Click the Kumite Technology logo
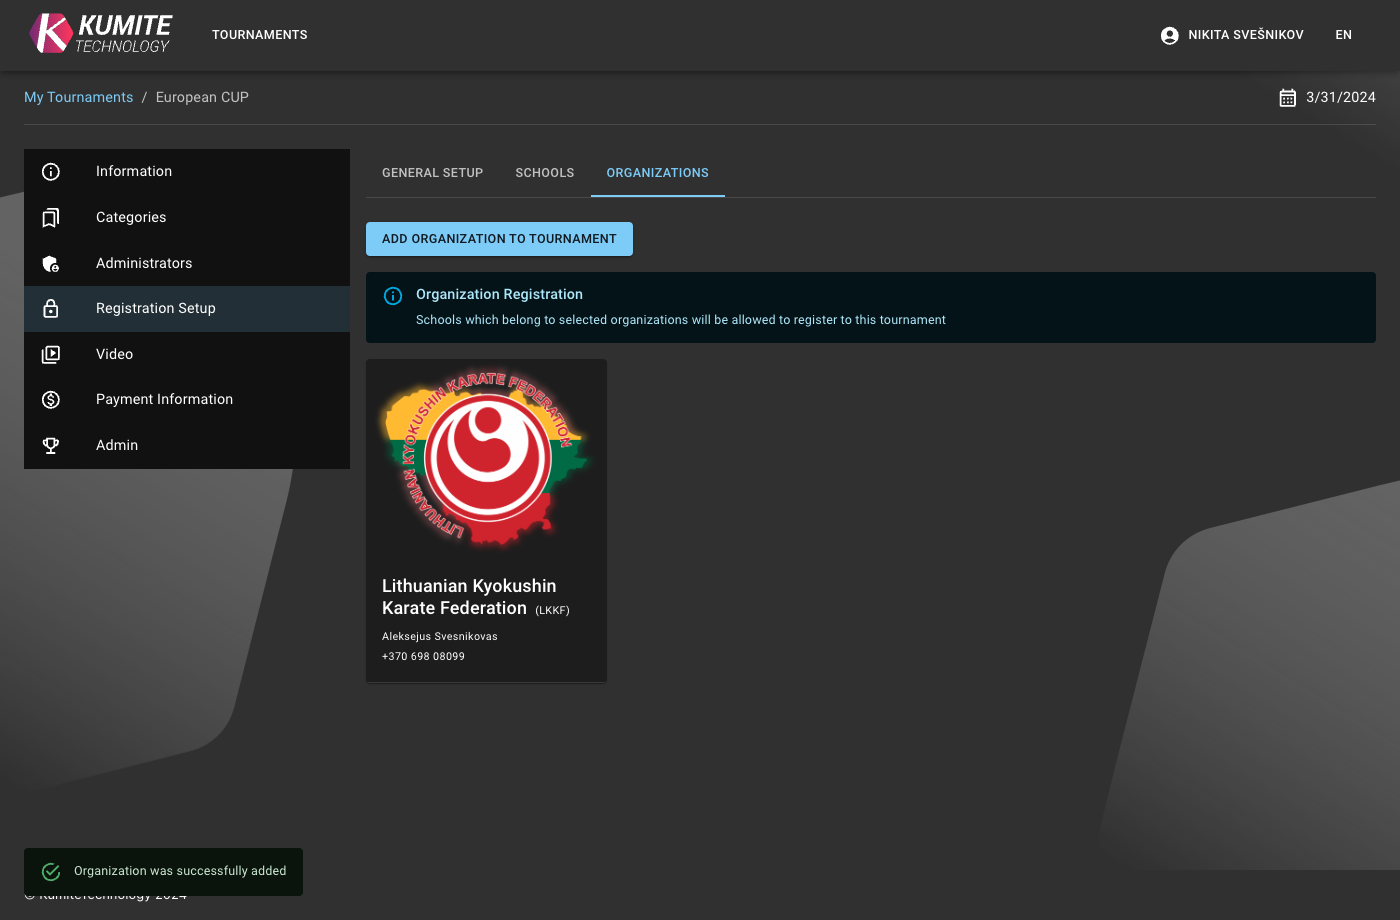Screen dimensions: 1400x920 click(x=101, y=34)
